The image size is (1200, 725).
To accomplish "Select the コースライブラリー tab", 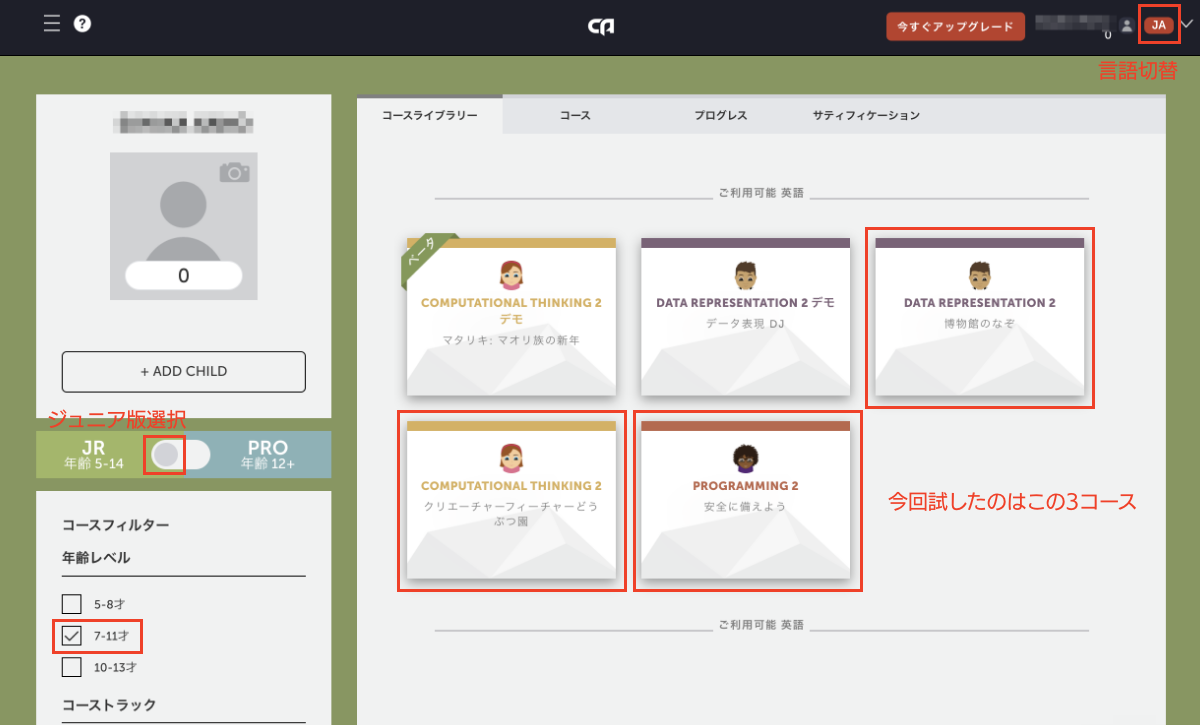I will click(x=430, y=115).
